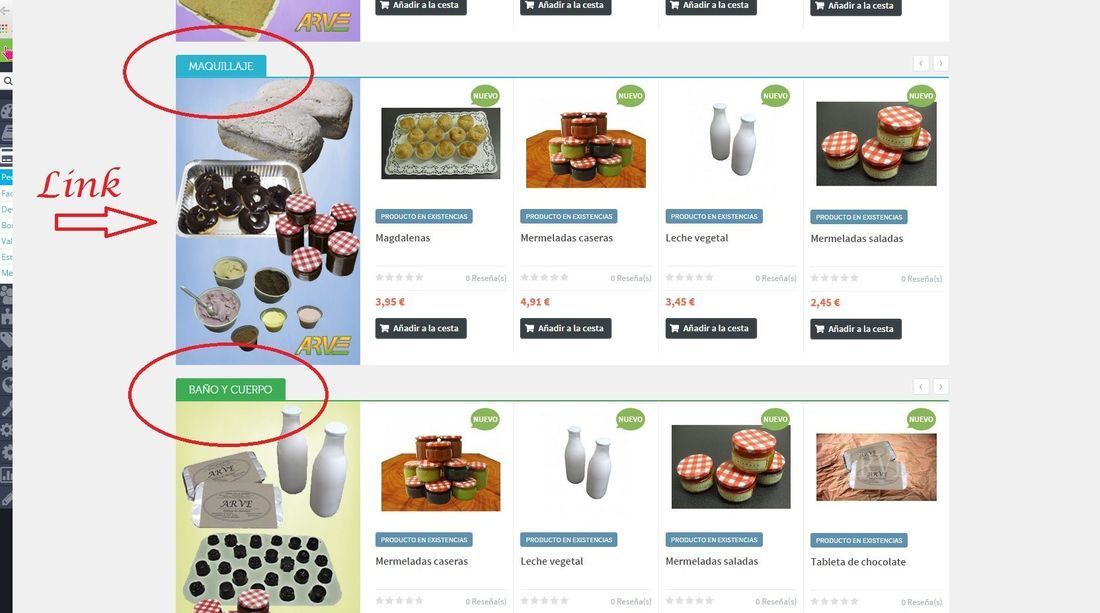Viewport: 1100px width, 613px height.
Task: Open the MAQUILLAJE category tab
Action: coord(221,66)
